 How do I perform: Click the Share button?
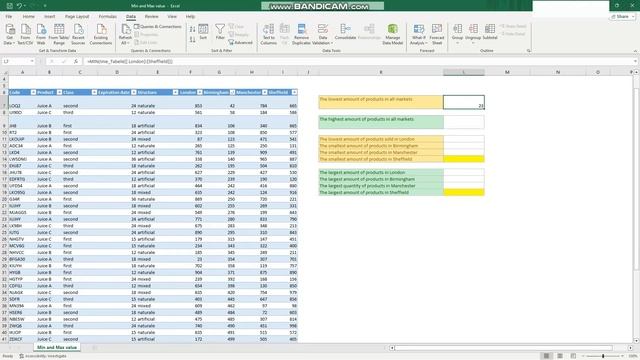pos(622,17)
